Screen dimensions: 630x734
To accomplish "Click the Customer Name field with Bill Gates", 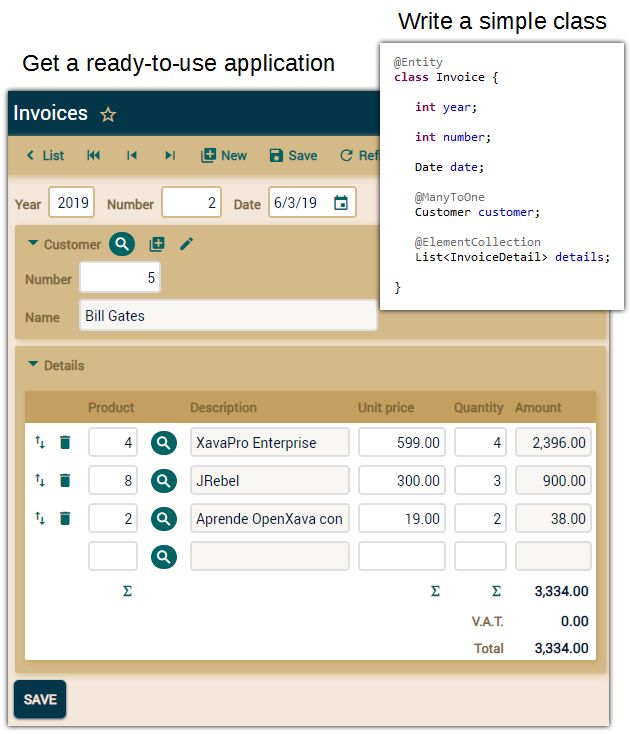I will pyautogui.click(x=228, y=316).
